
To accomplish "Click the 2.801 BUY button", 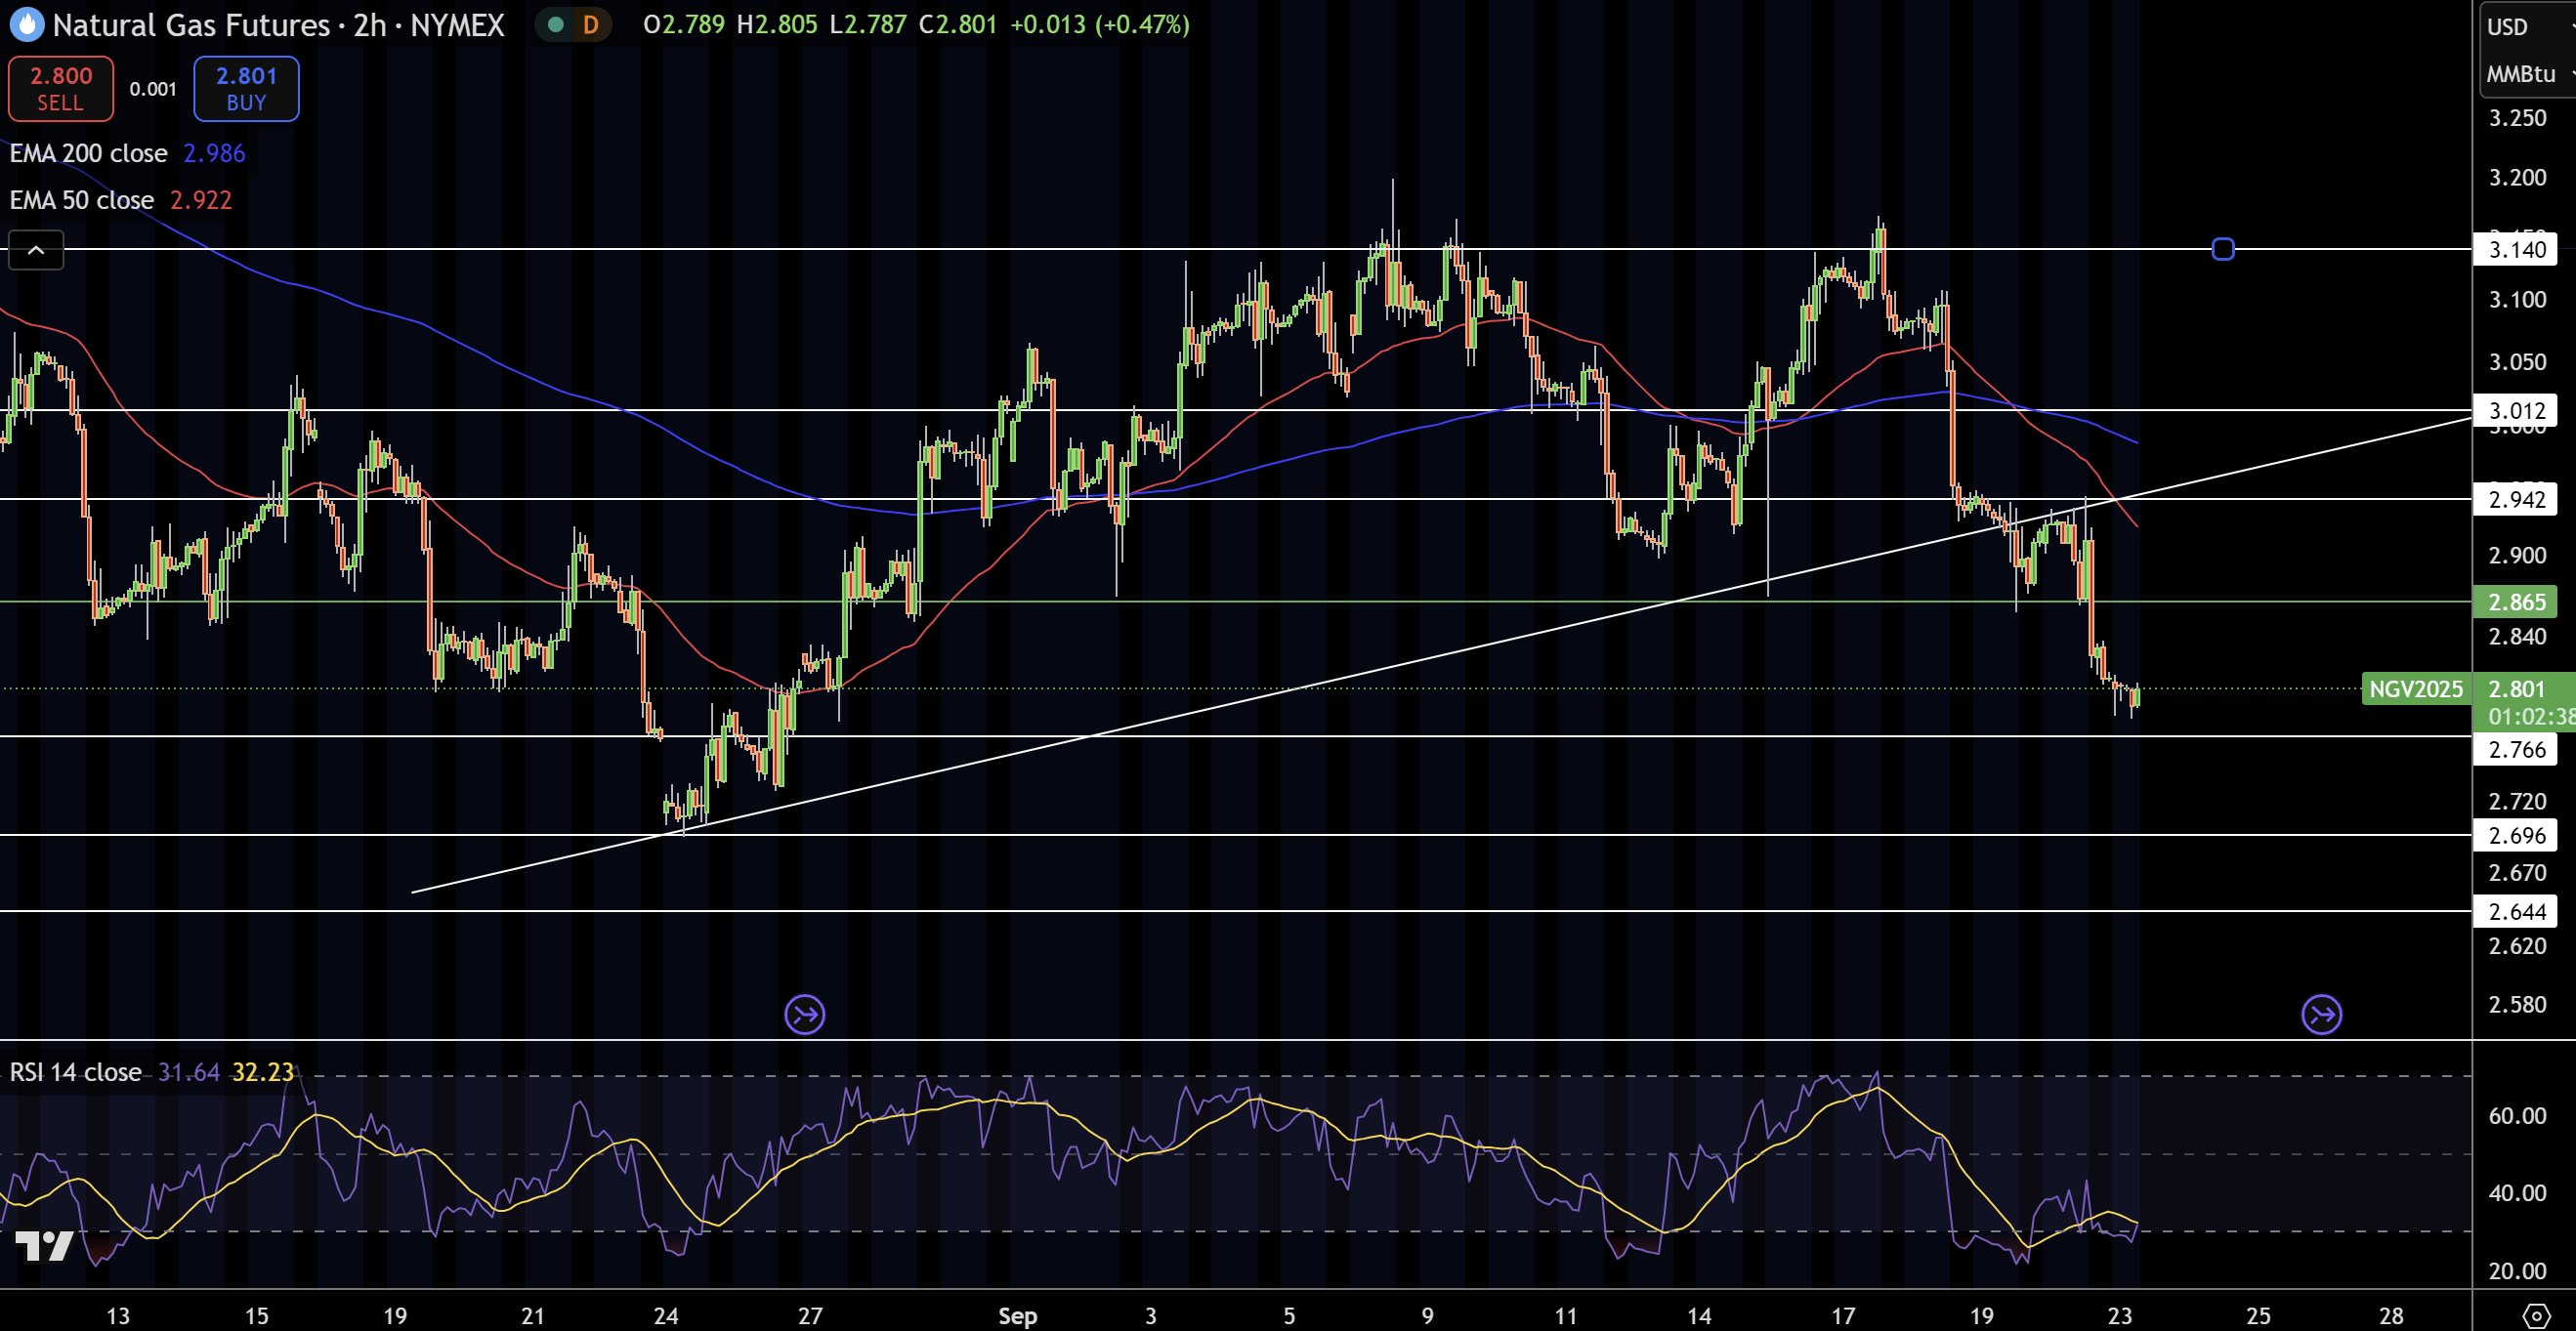I will [246, 88].
